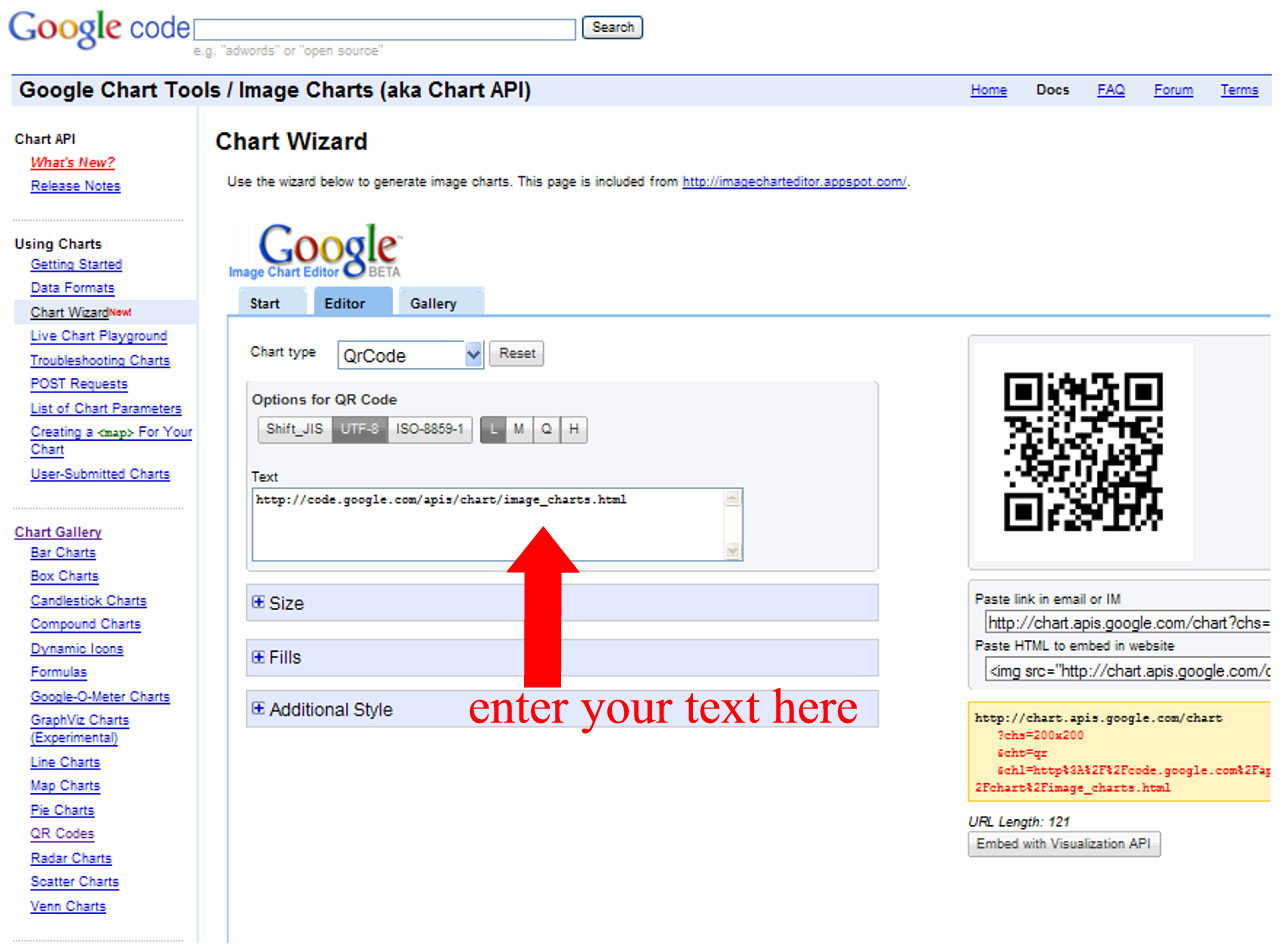
Task: Open the Line Charts link
Action: pos(65,762)
